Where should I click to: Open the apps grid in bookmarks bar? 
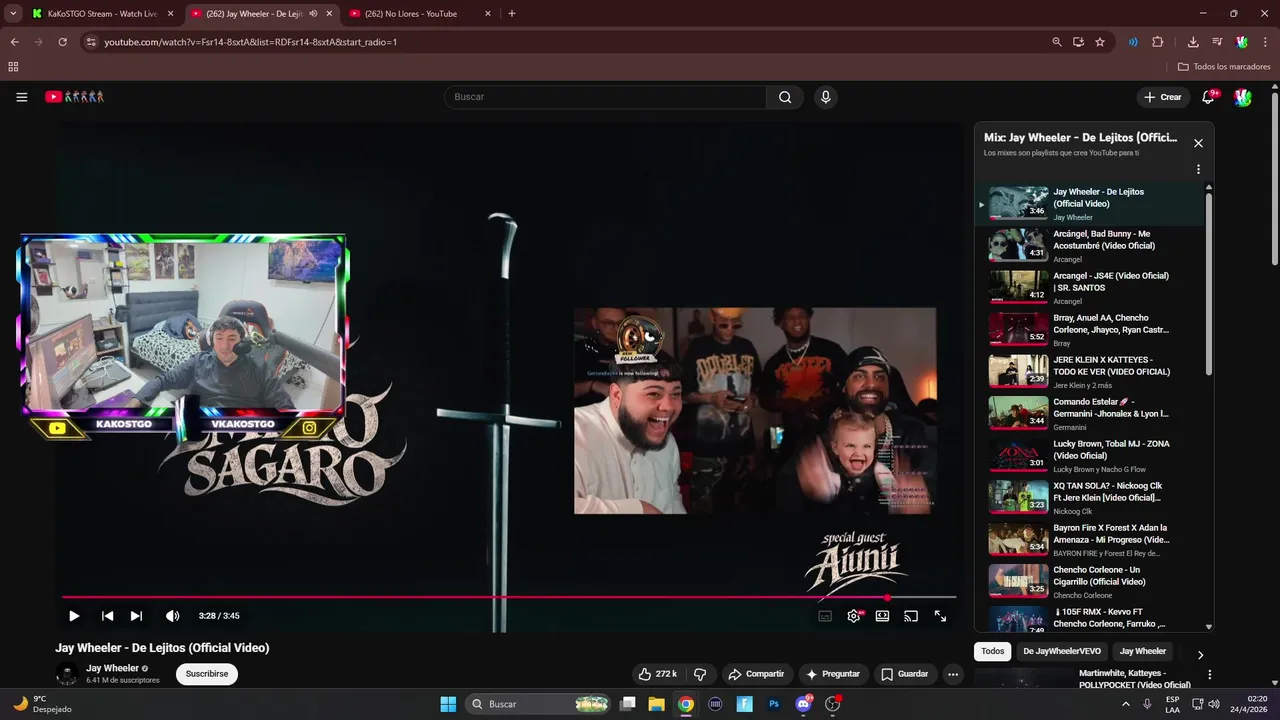(13, 67)
